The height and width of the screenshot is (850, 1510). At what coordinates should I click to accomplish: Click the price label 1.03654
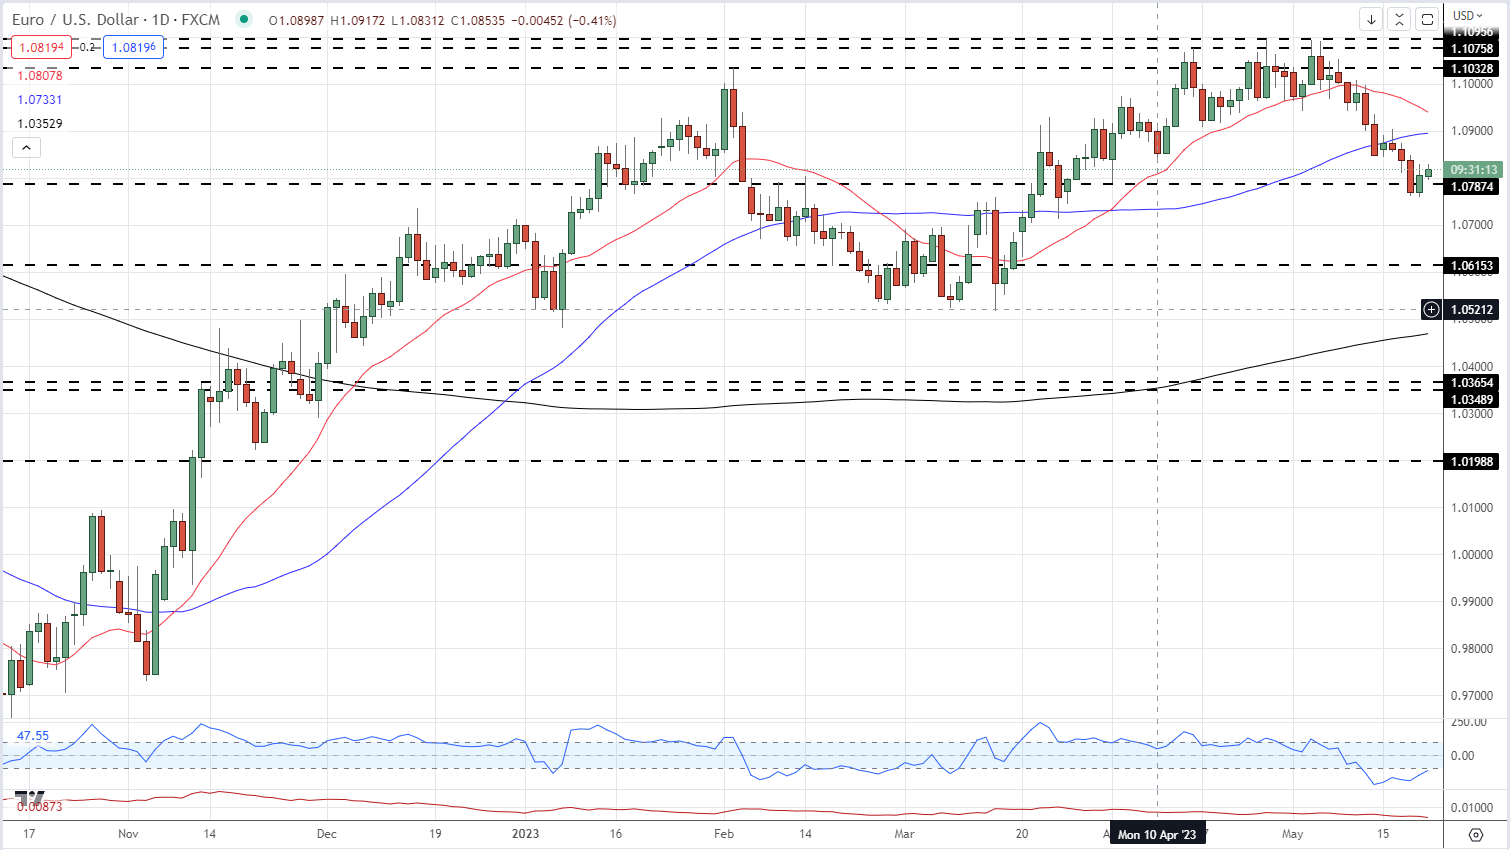pyautogui.click(x=1472, y=383)
